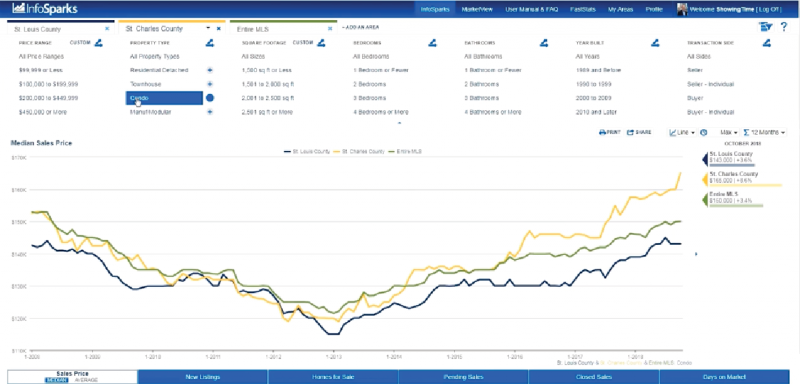Select the Homes for Sale metric tab
The height and width of the screenshot is (384, 800).
pos(333,377)
